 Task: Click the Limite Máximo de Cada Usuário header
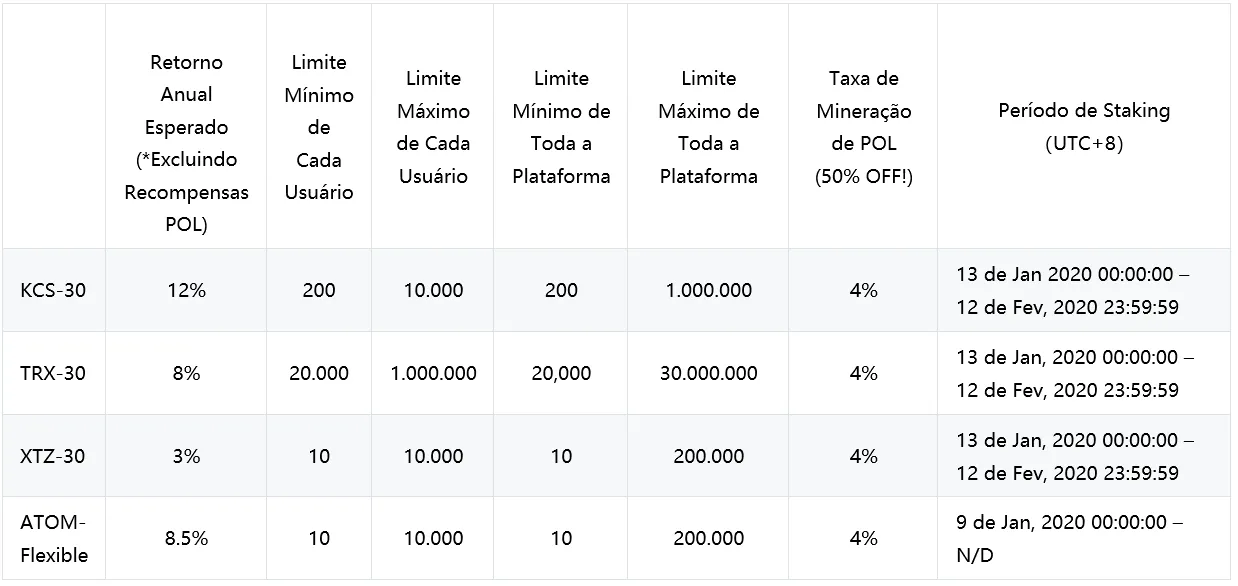[x=434, y=127]
